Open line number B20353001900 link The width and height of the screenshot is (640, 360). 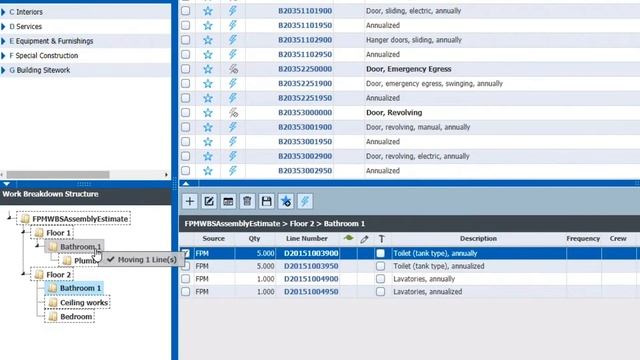click(305, 127)
